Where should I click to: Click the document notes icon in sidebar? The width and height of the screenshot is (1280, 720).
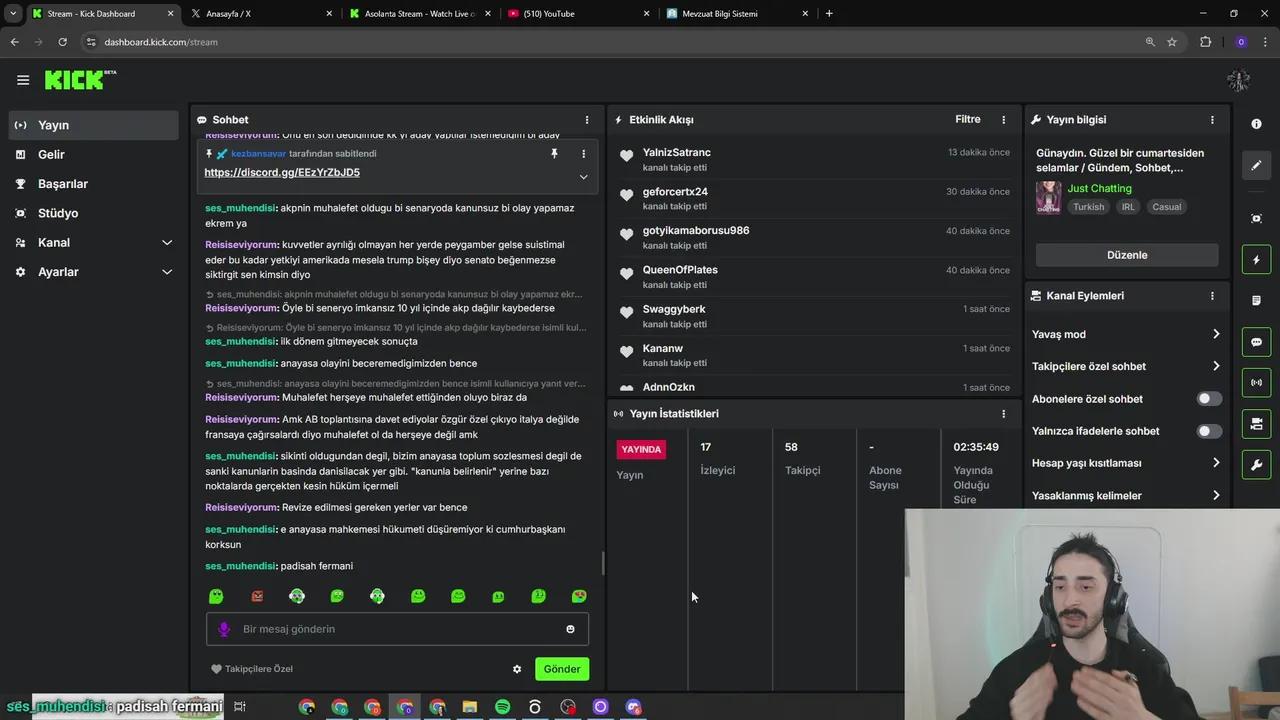[1257, 301]
